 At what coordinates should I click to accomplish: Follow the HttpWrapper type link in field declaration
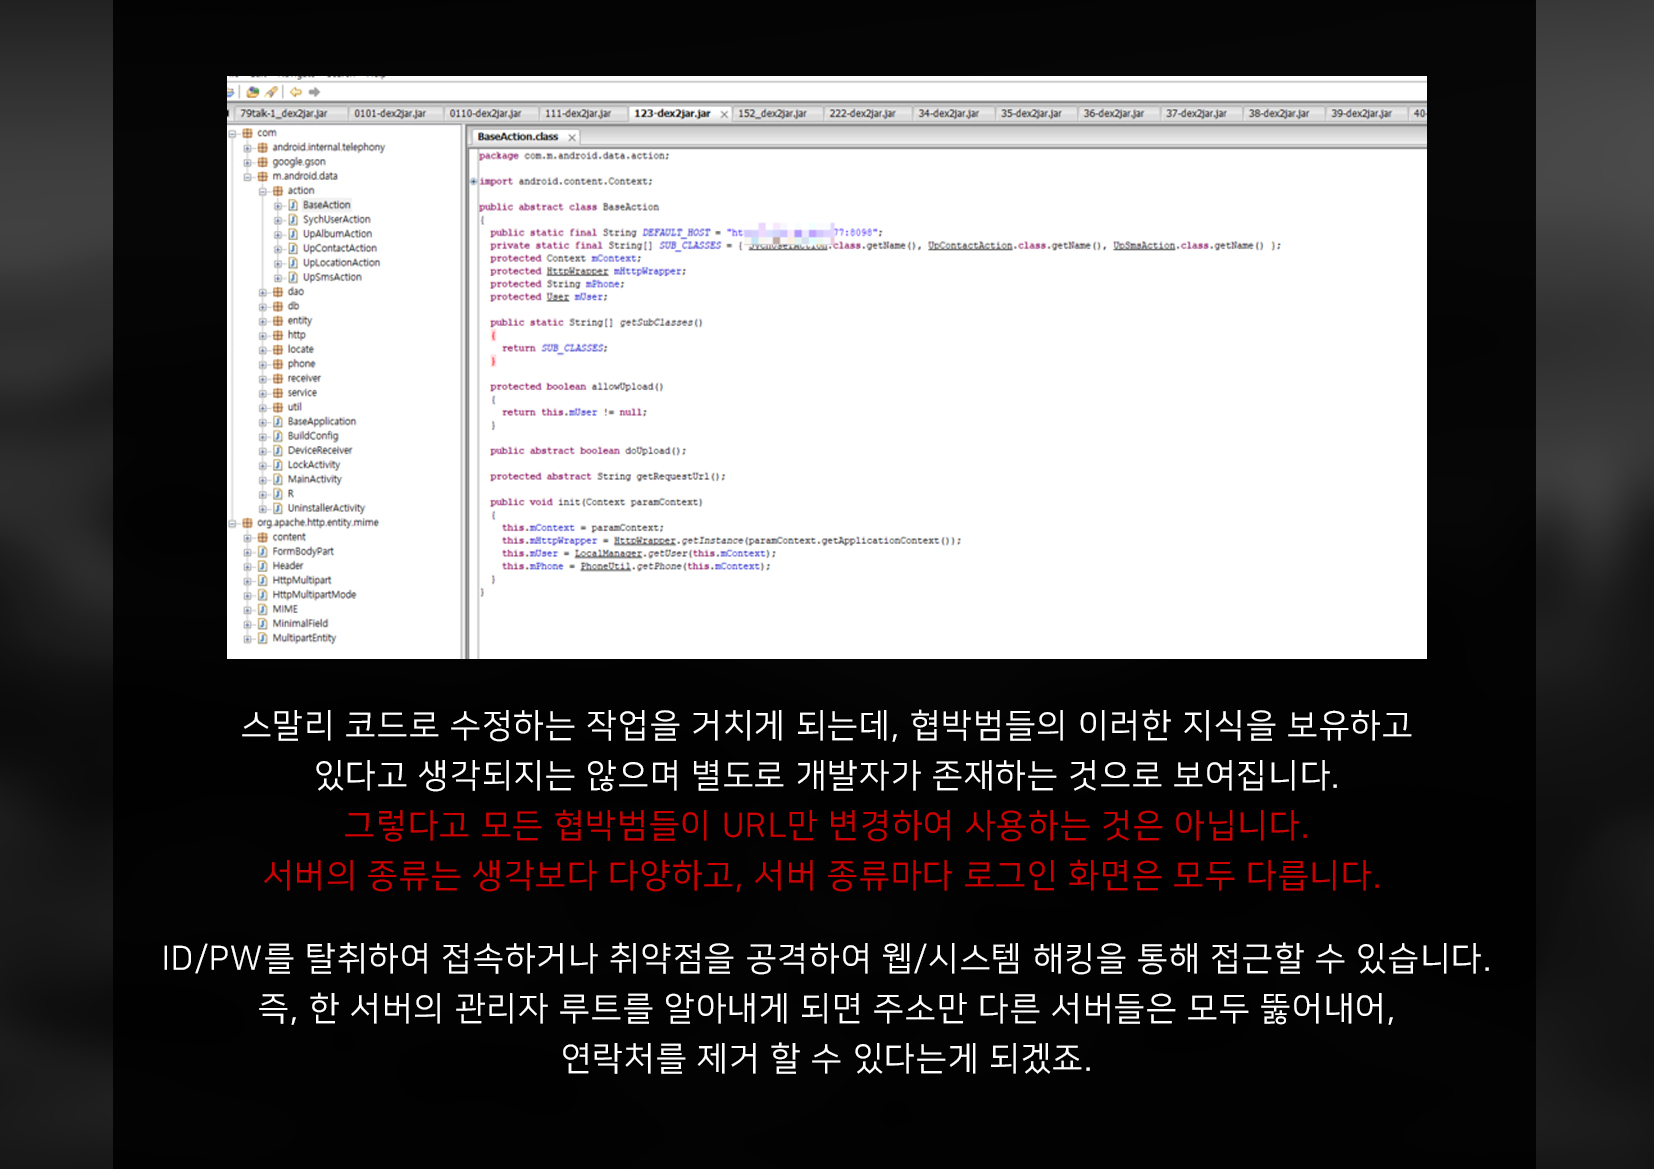click(x=577, y=272)
